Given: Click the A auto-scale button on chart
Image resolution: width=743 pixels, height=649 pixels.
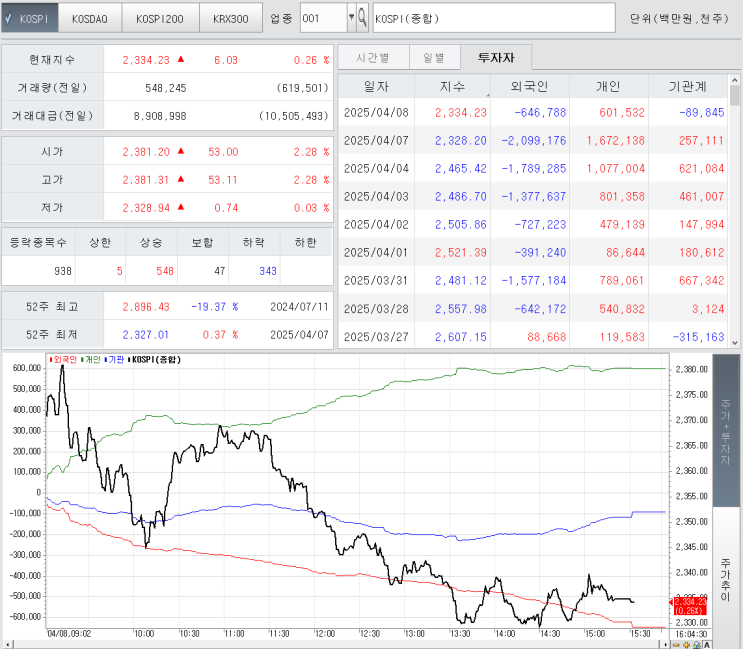Looking at the screenshot, I should click(x=707, y=645).
